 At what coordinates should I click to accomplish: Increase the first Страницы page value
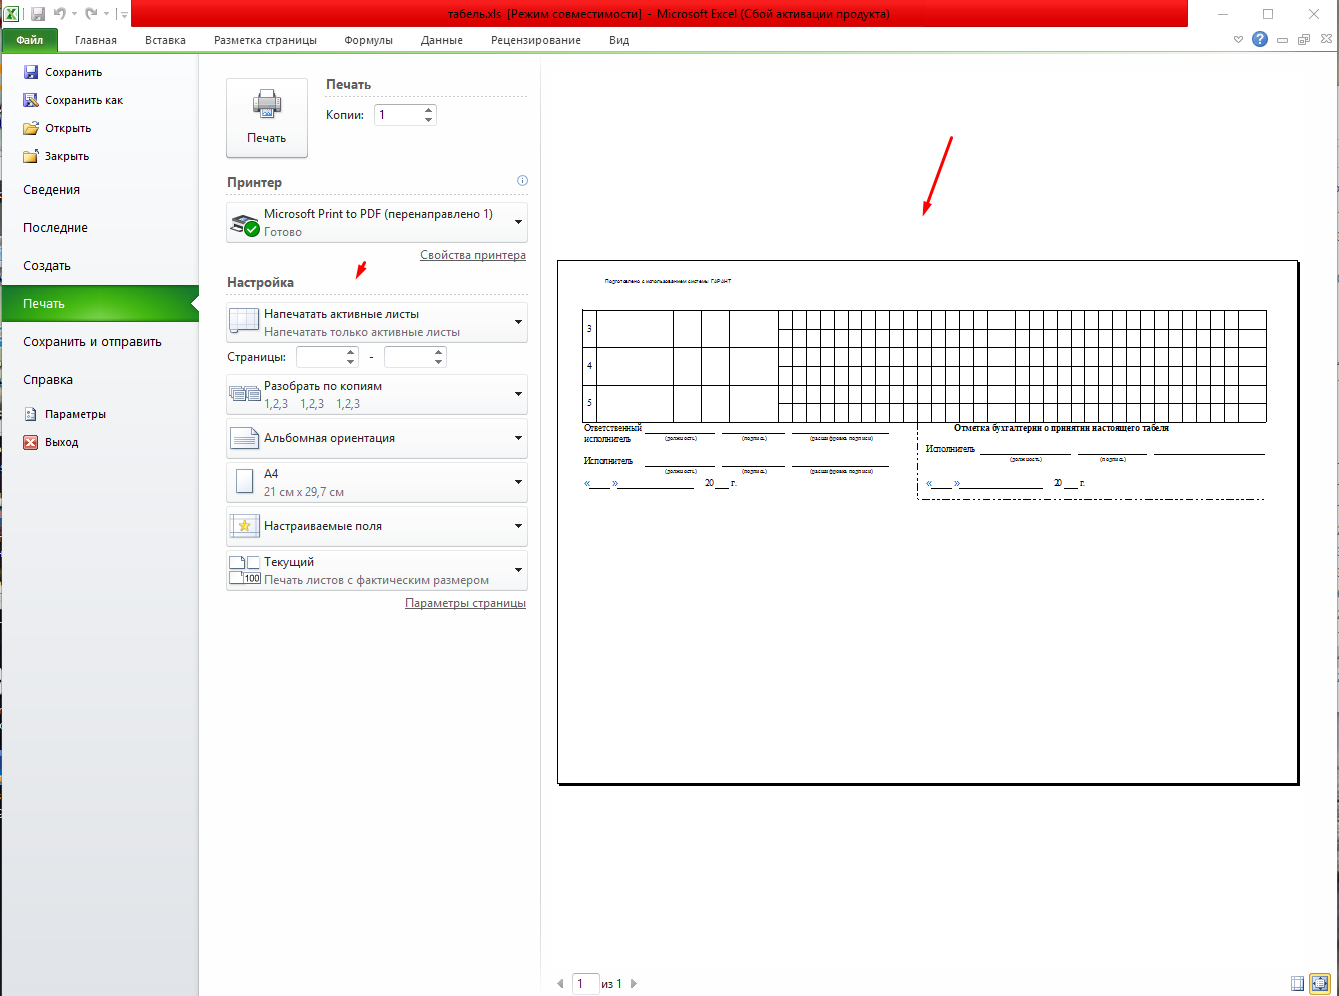351,352
